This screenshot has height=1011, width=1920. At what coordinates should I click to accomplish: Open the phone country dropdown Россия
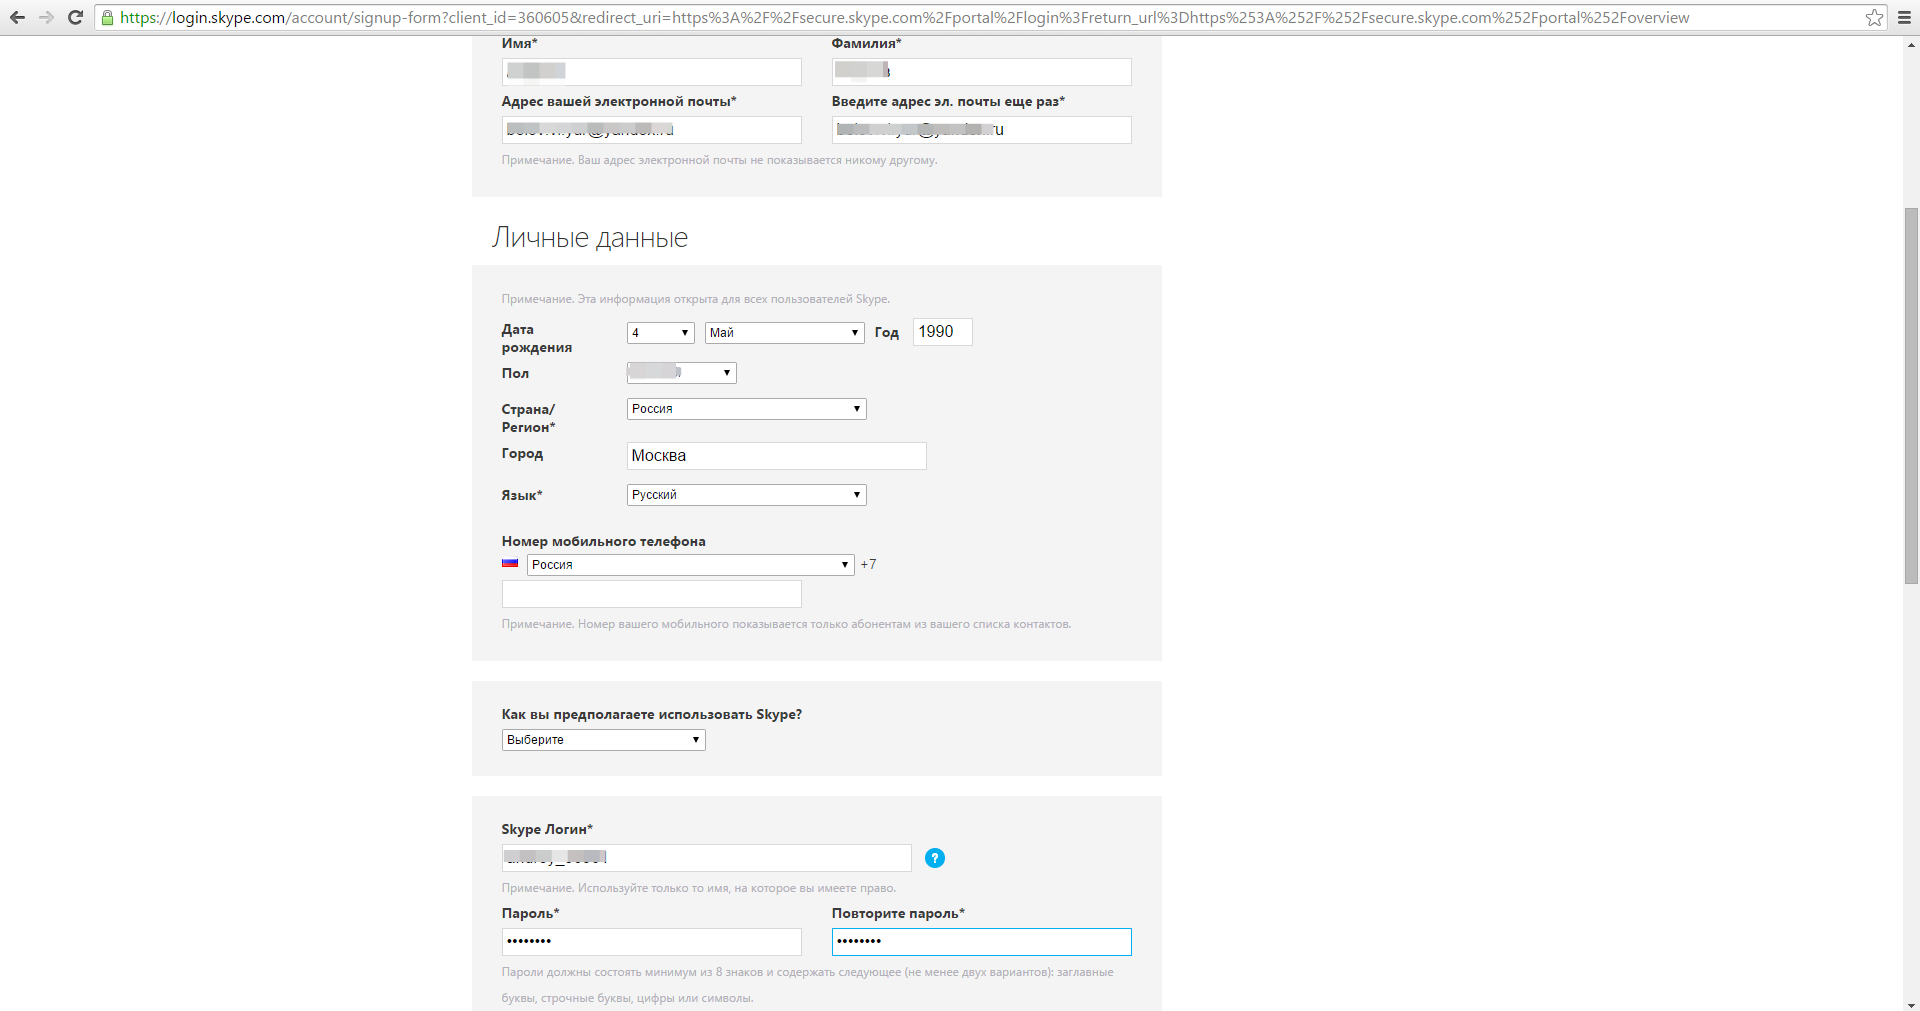point(690,565)
